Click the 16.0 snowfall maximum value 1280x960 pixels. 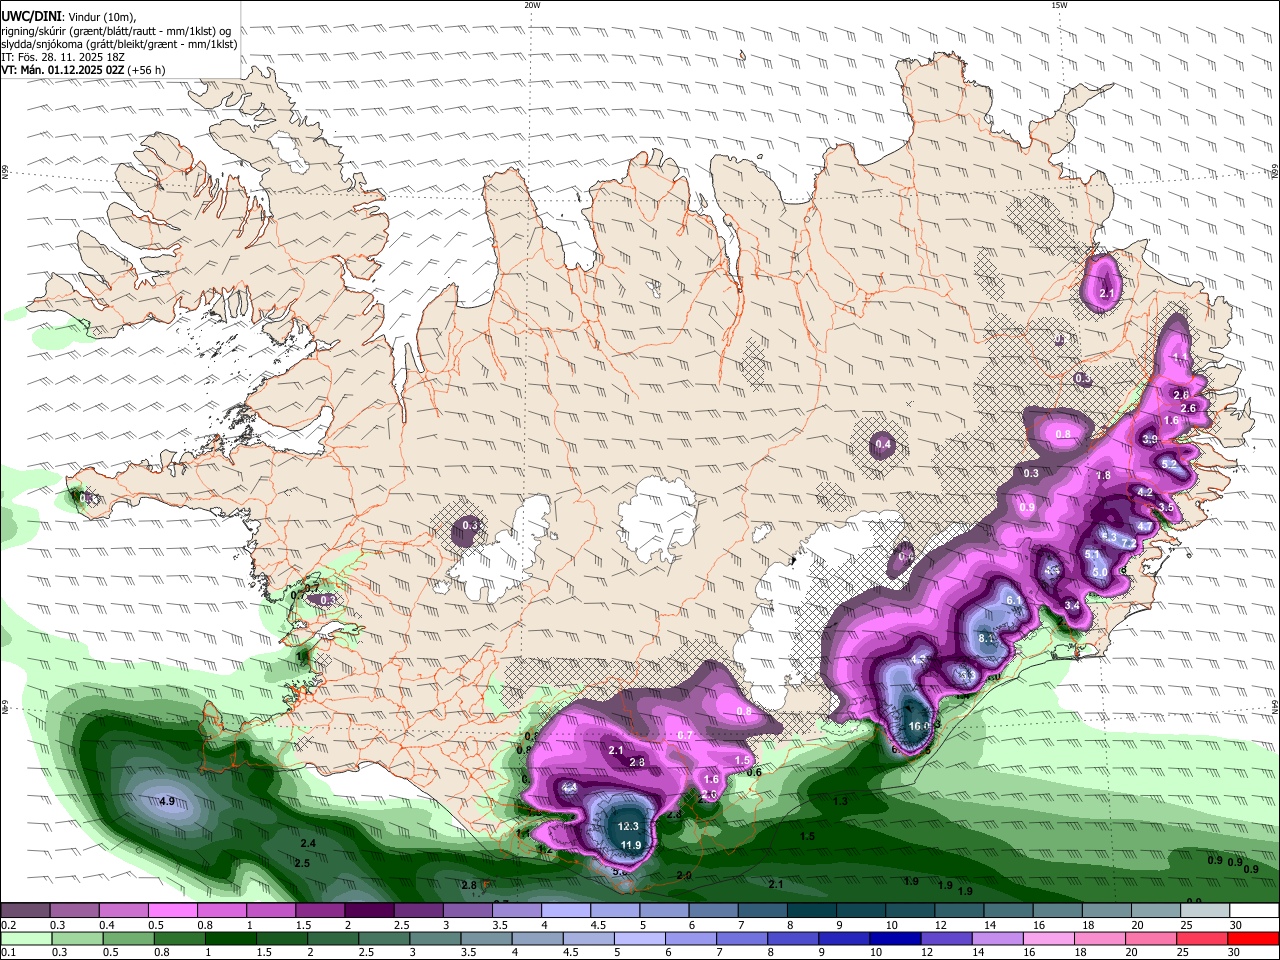tap(919, 726)
